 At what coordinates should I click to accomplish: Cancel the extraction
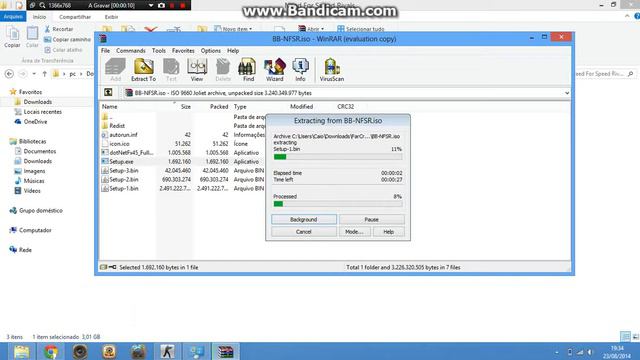(x=304, y=231)
